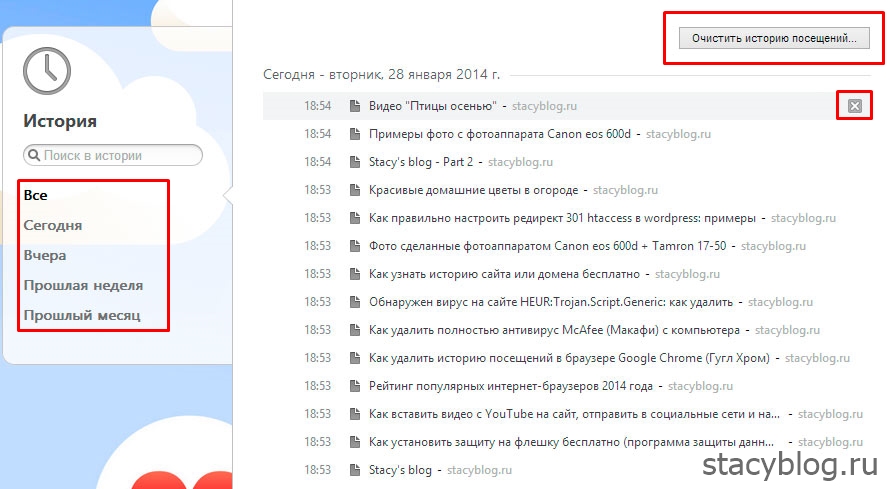Click the page icon beside the last Stacy's blog entry
The width and height of the screenshot is (890, 489).
[x=355, y=470]
